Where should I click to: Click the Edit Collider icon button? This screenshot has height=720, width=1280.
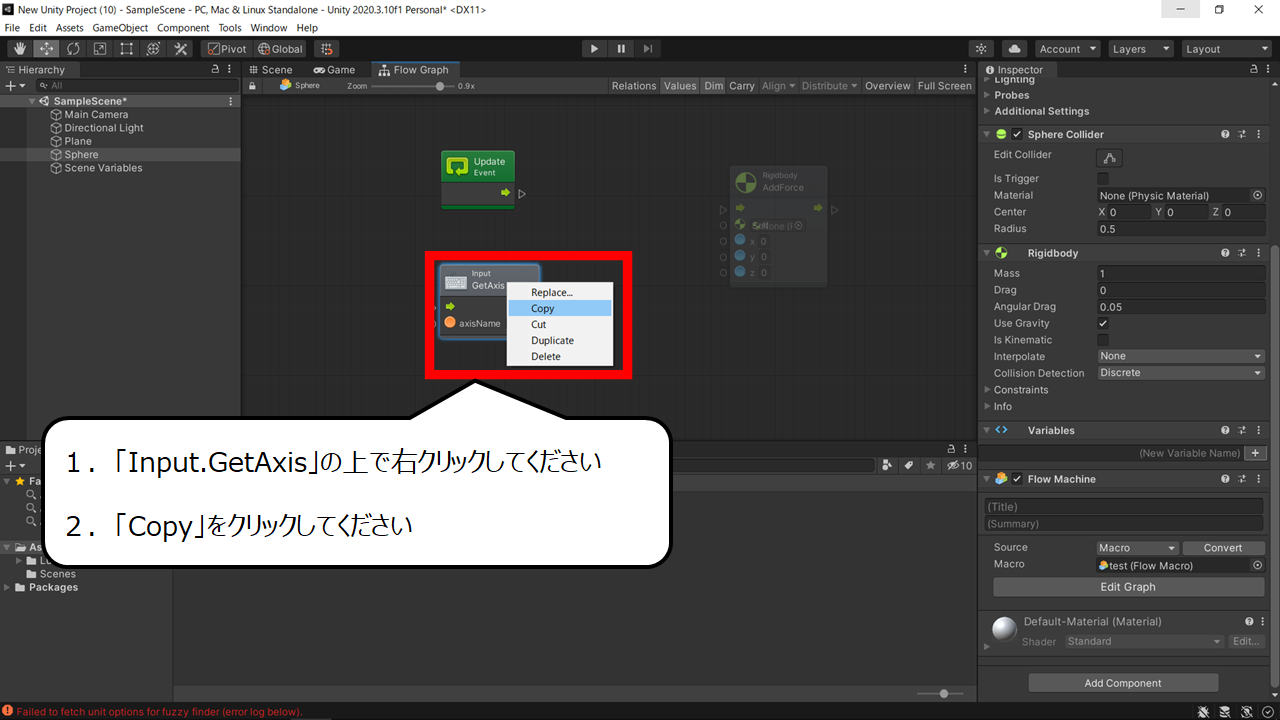click(x=1110, y=158)
